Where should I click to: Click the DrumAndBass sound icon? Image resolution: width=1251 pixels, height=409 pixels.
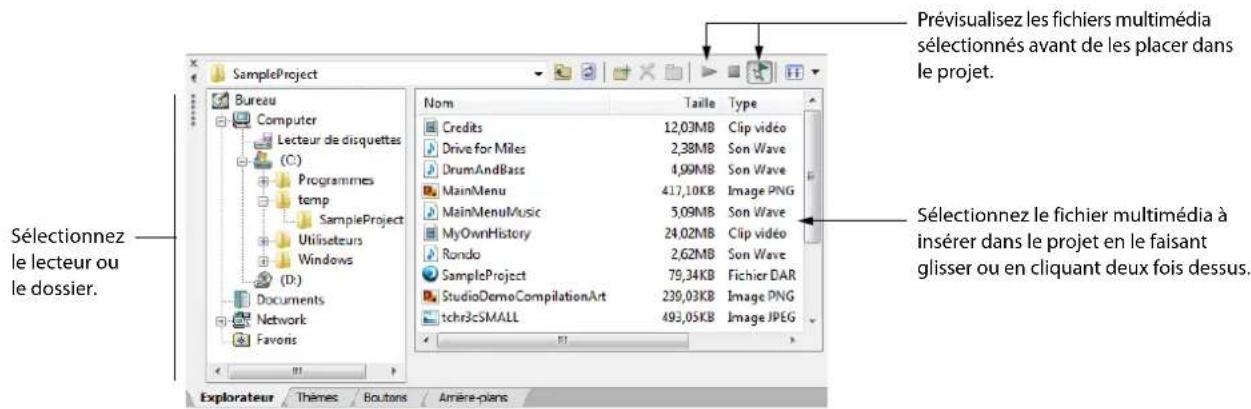pos(432,168)
